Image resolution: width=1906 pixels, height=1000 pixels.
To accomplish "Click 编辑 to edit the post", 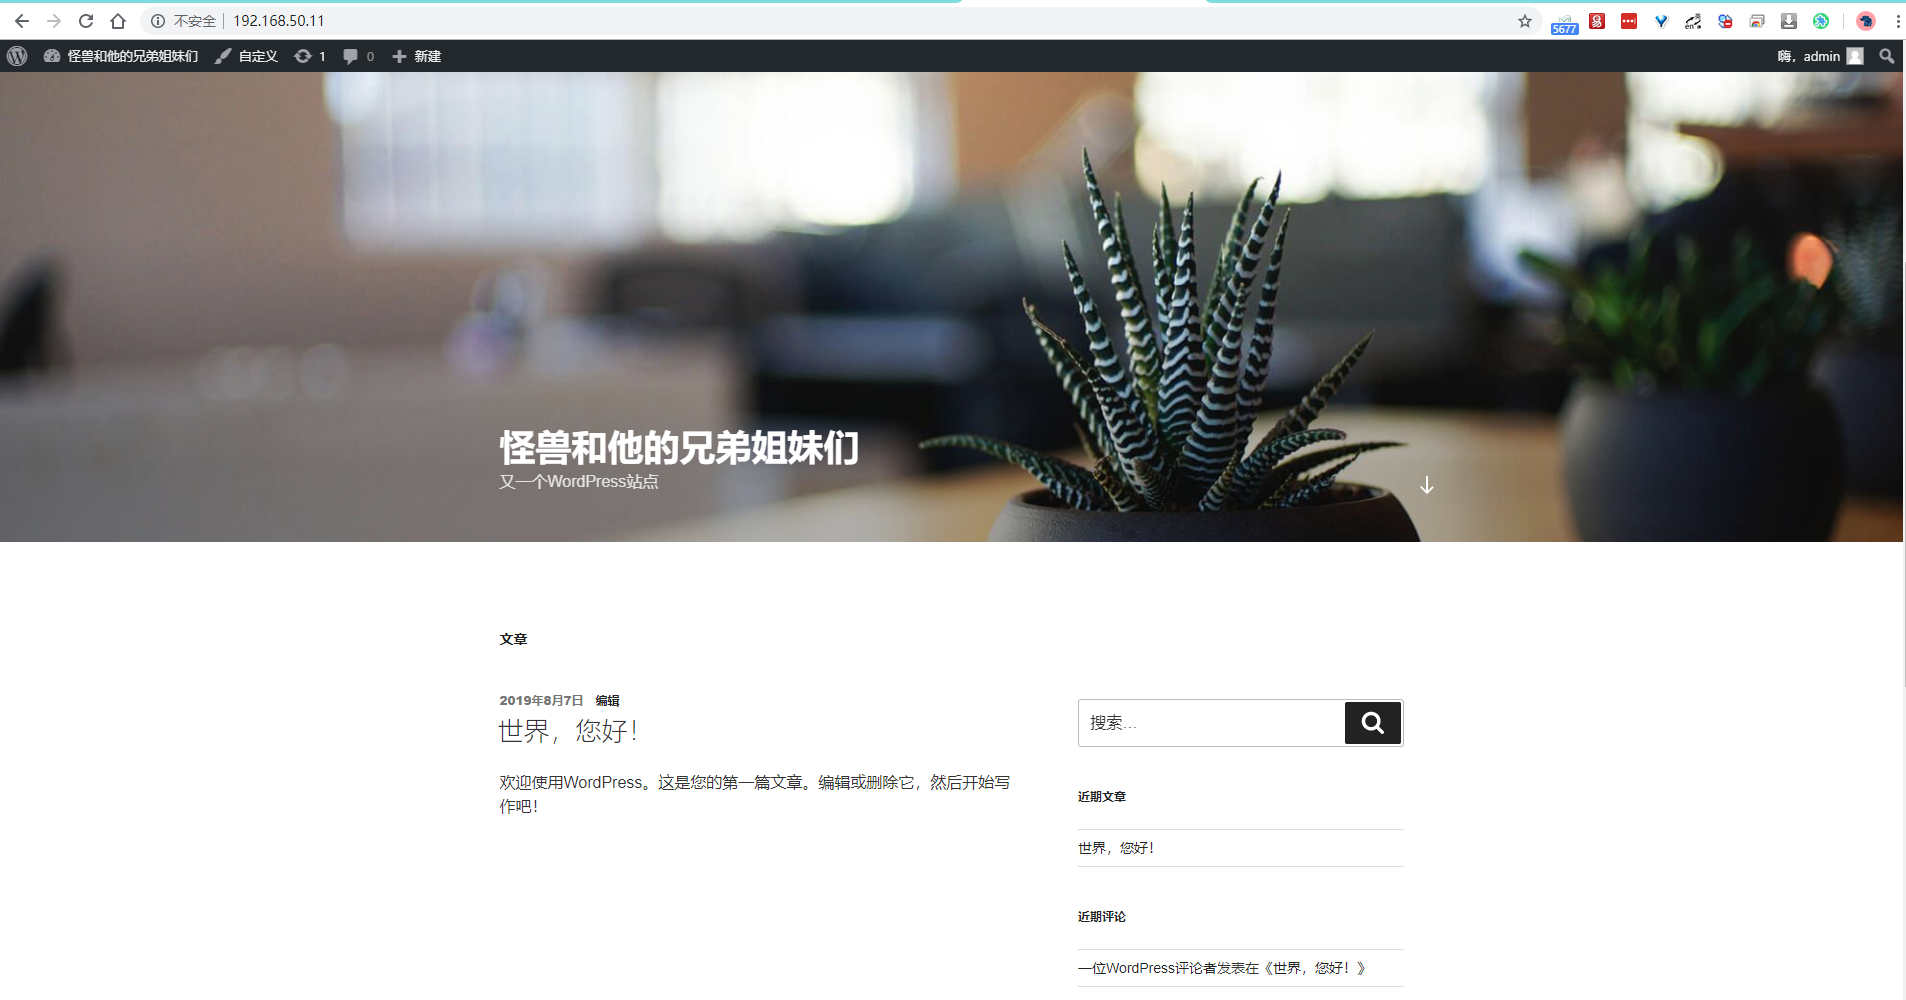I will [x=607, y=700].
